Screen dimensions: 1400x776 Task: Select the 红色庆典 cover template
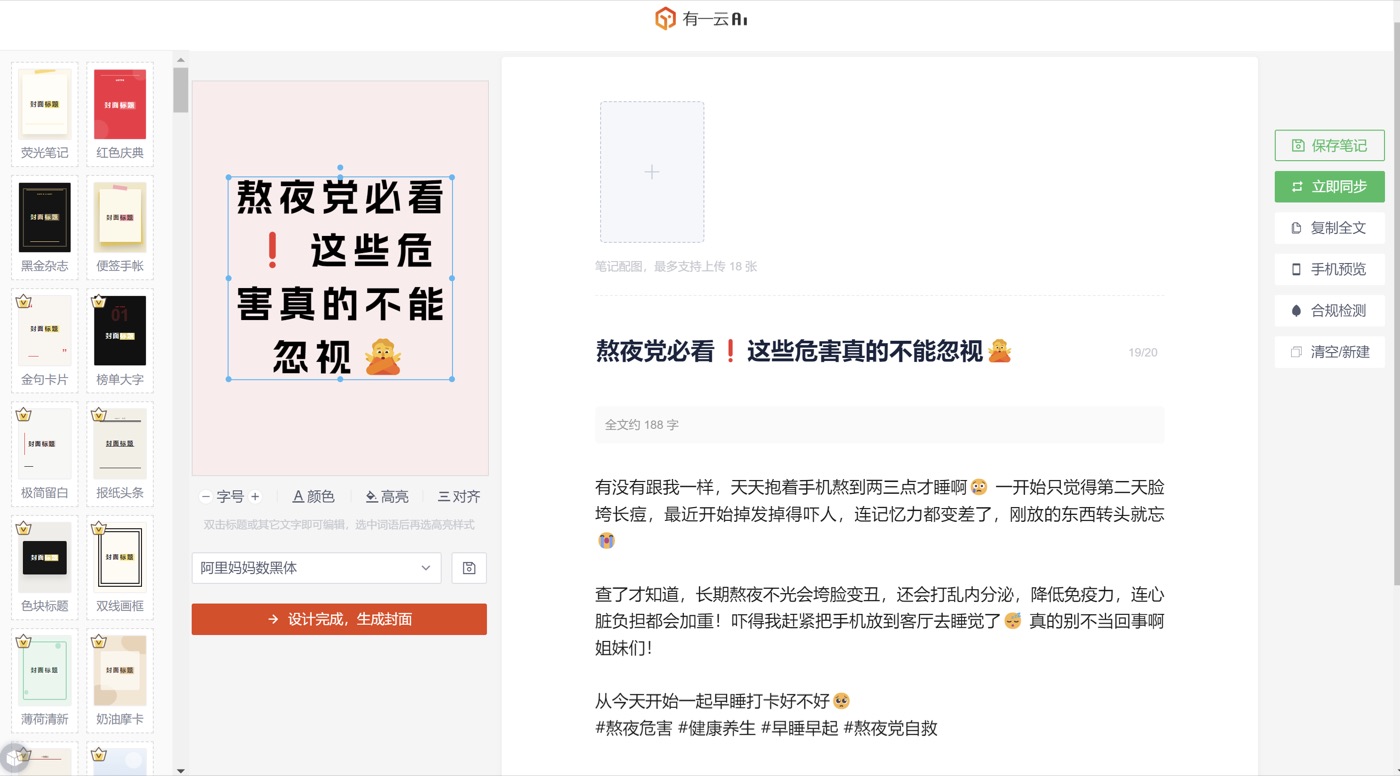pyautogui.click(x=120, y=114)
